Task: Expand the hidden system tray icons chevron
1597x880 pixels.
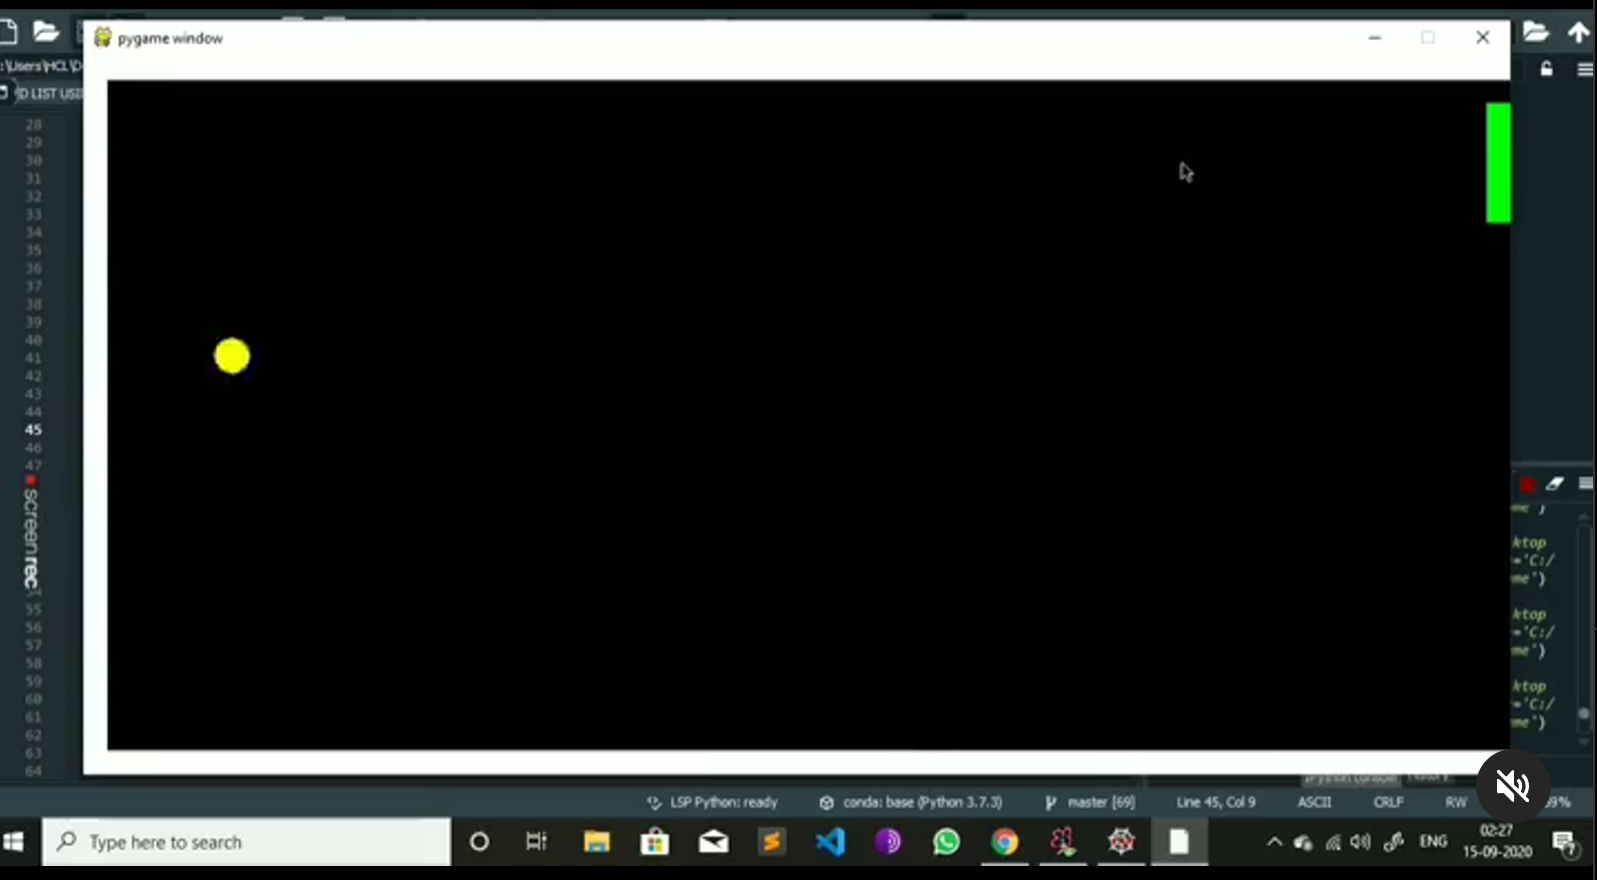Action: click(x=1274, y=842)
